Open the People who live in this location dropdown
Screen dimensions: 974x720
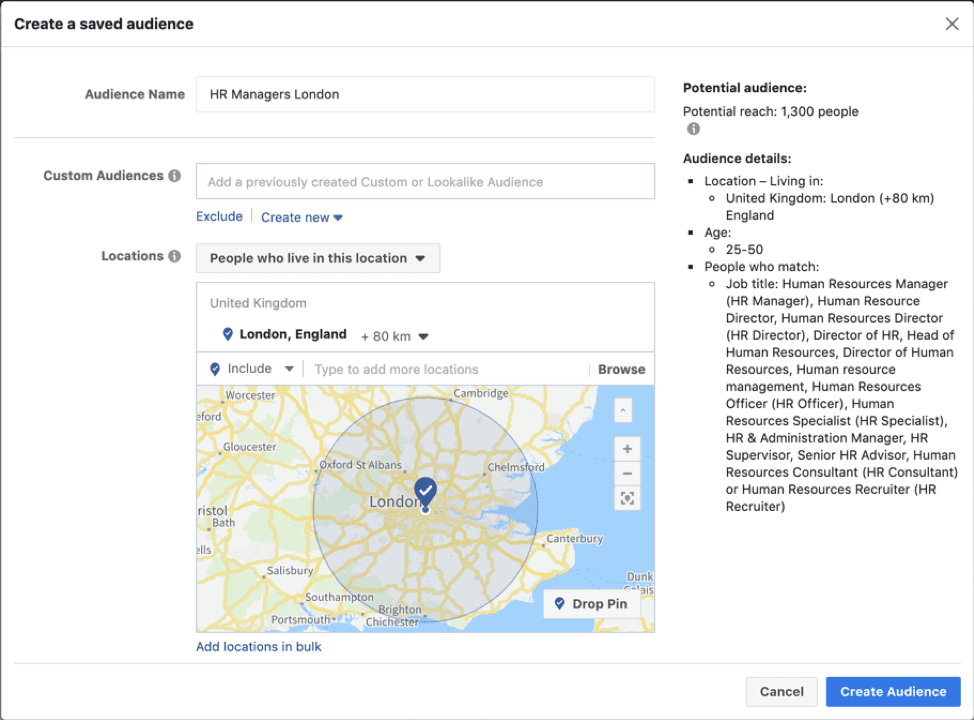[317, 258]
